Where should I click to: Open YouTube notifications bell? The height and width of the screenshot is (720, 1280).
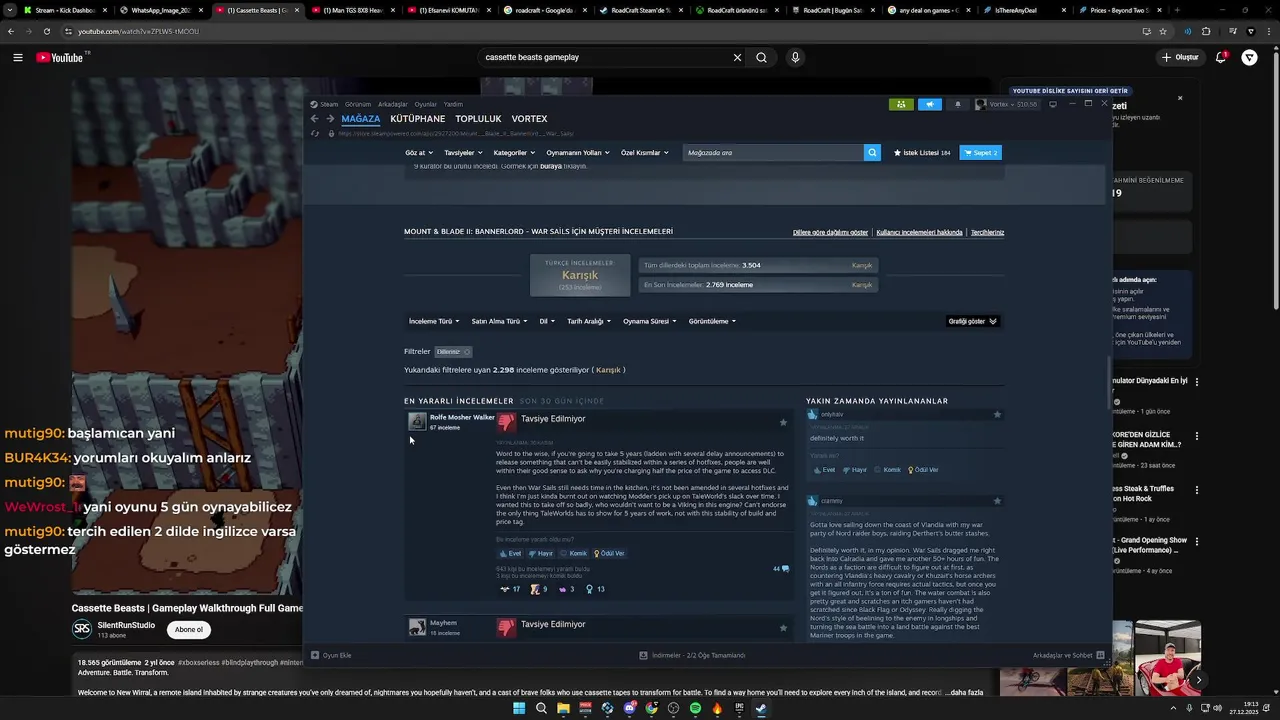point(1221,57)
